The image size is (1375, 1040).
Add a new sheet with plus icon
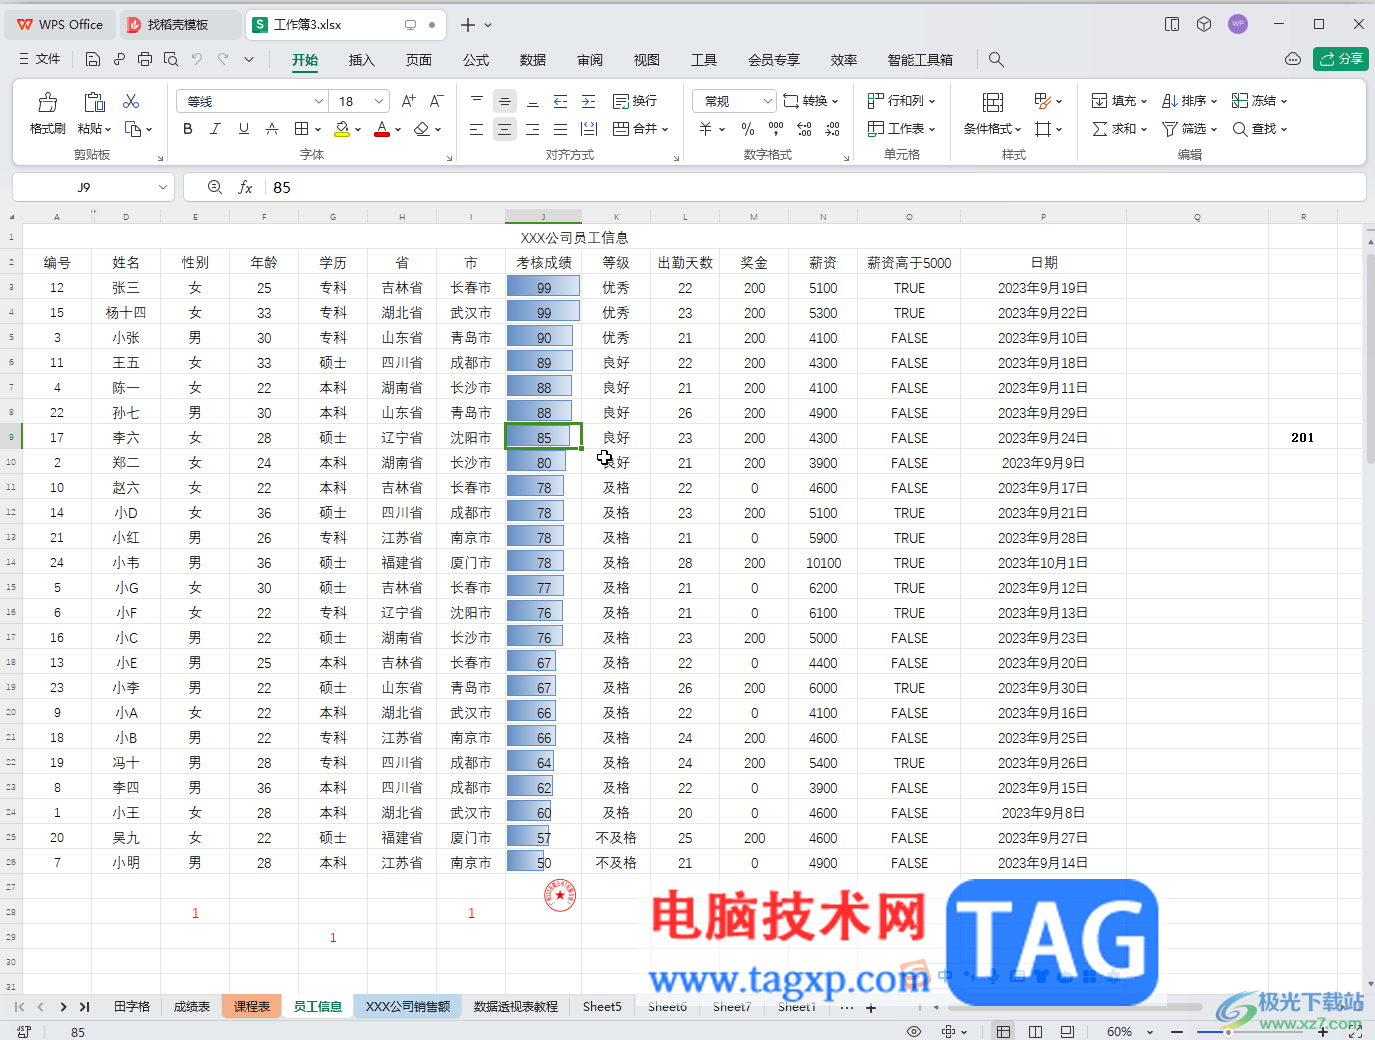(871, 1008)
